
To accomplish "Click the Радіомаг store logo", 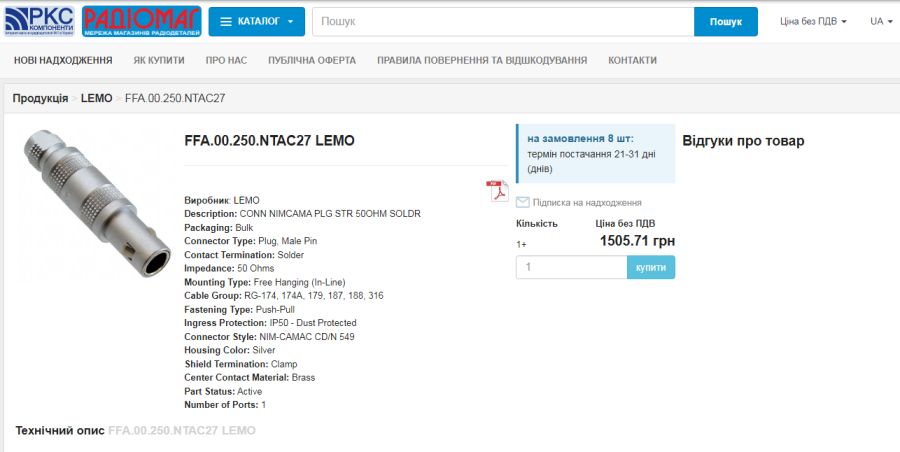I will (142, 21).
